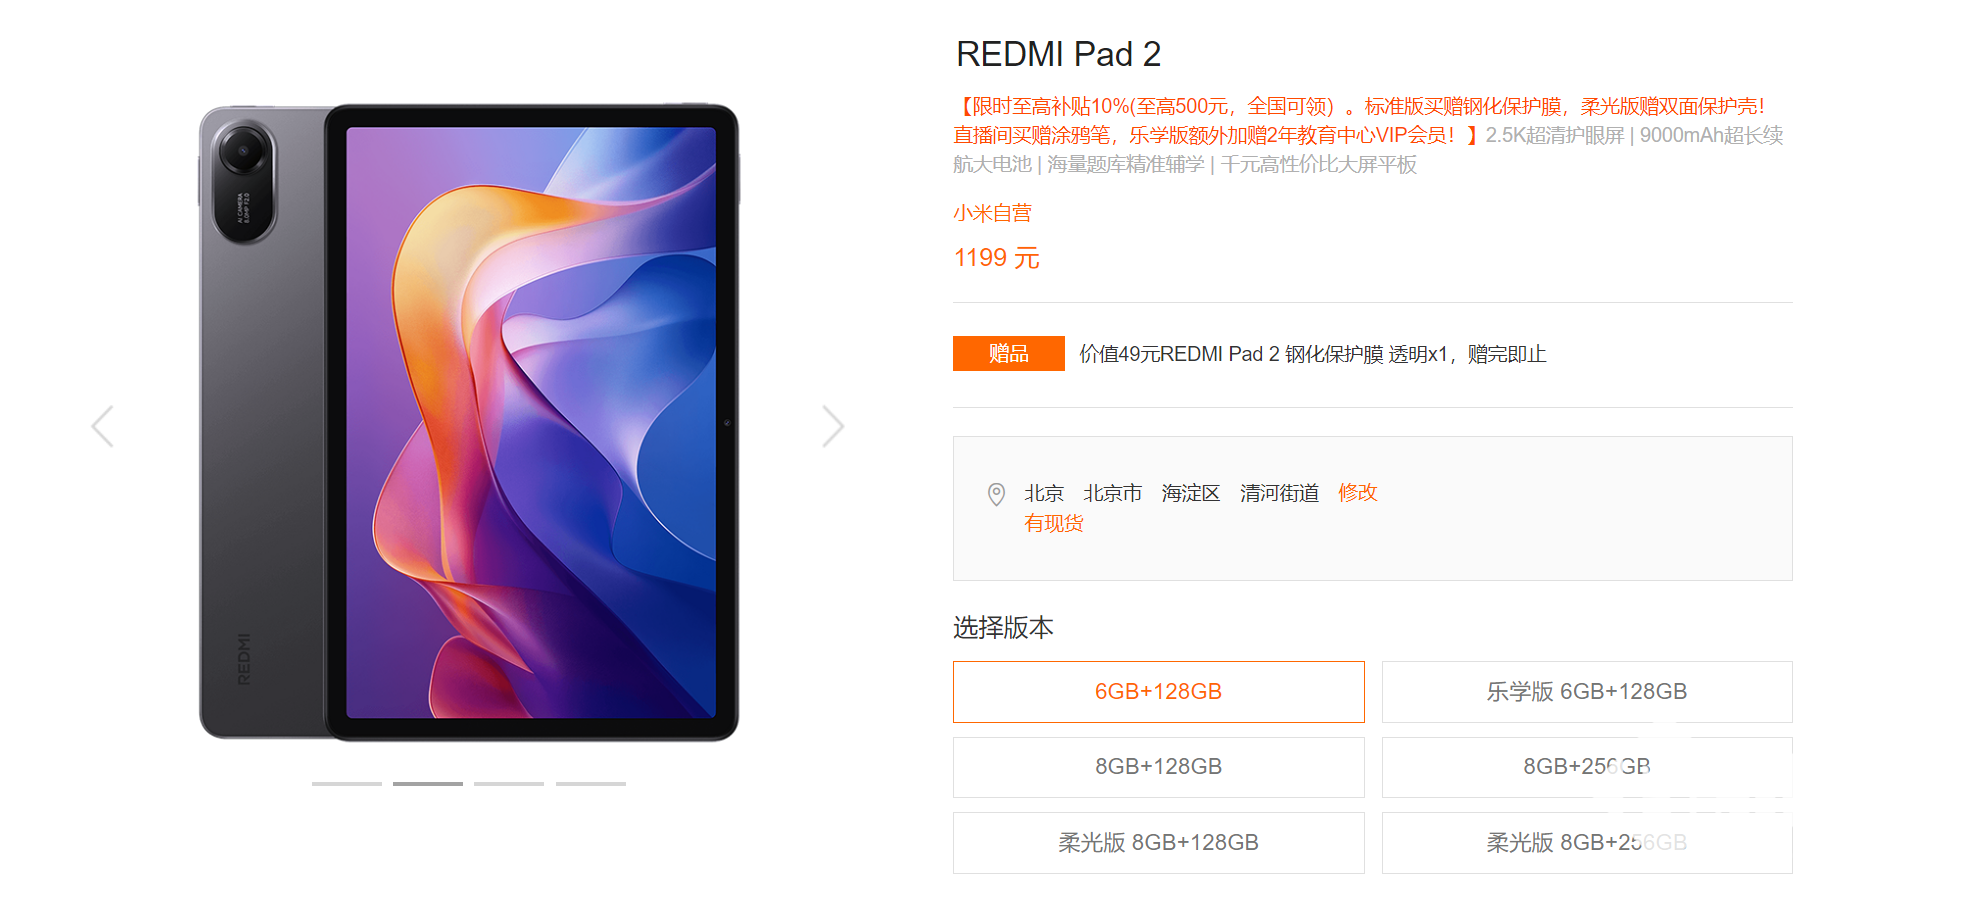Click the 北京市 city in address
The image size is (1969, 902).
tap(1112, 493)
